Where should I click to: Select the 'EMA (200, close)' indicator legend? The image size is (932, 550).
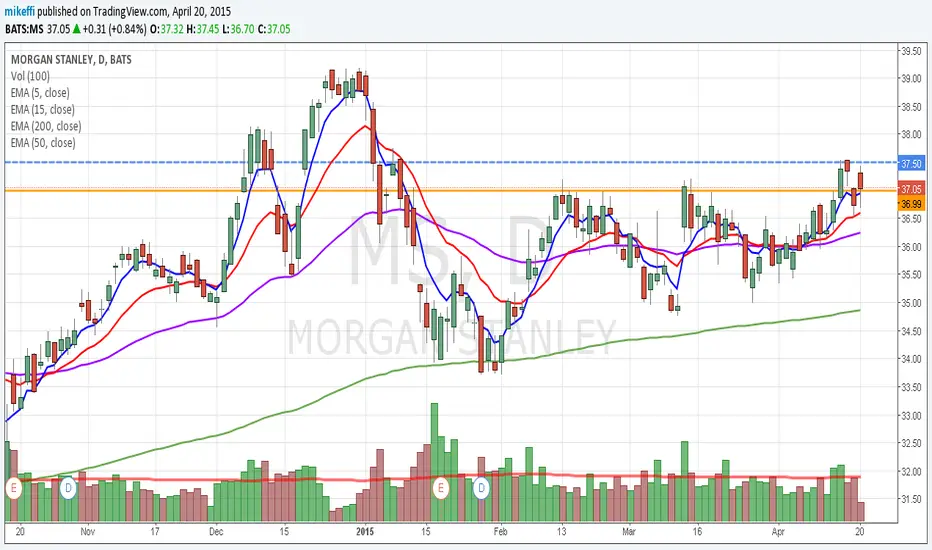46,126
